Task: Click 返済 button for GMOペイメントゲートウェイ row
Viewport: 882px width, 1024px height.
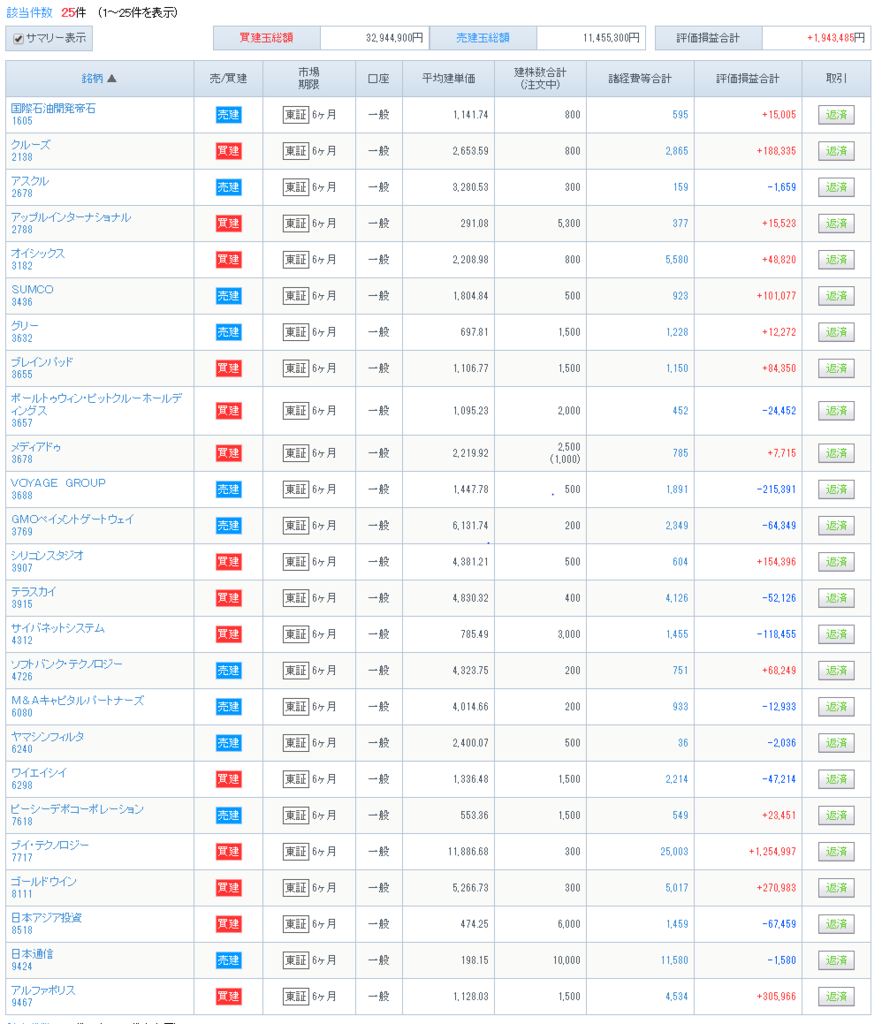Action: pyautogui.click(x=836, y=526)
